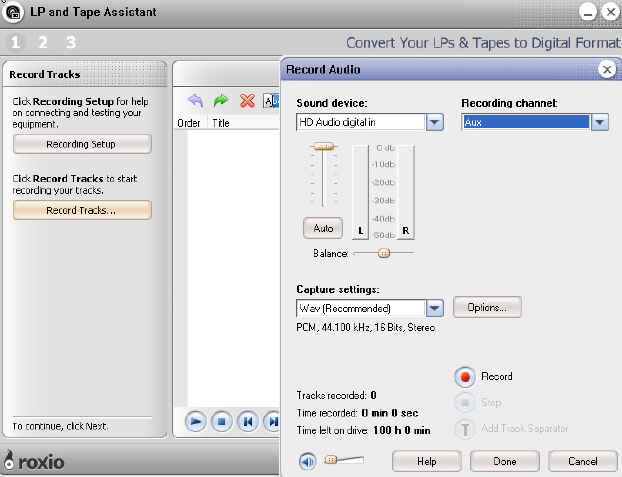Mute the preview speaker icon
Viewport: 622px width, 477px height.
[307, 461]
